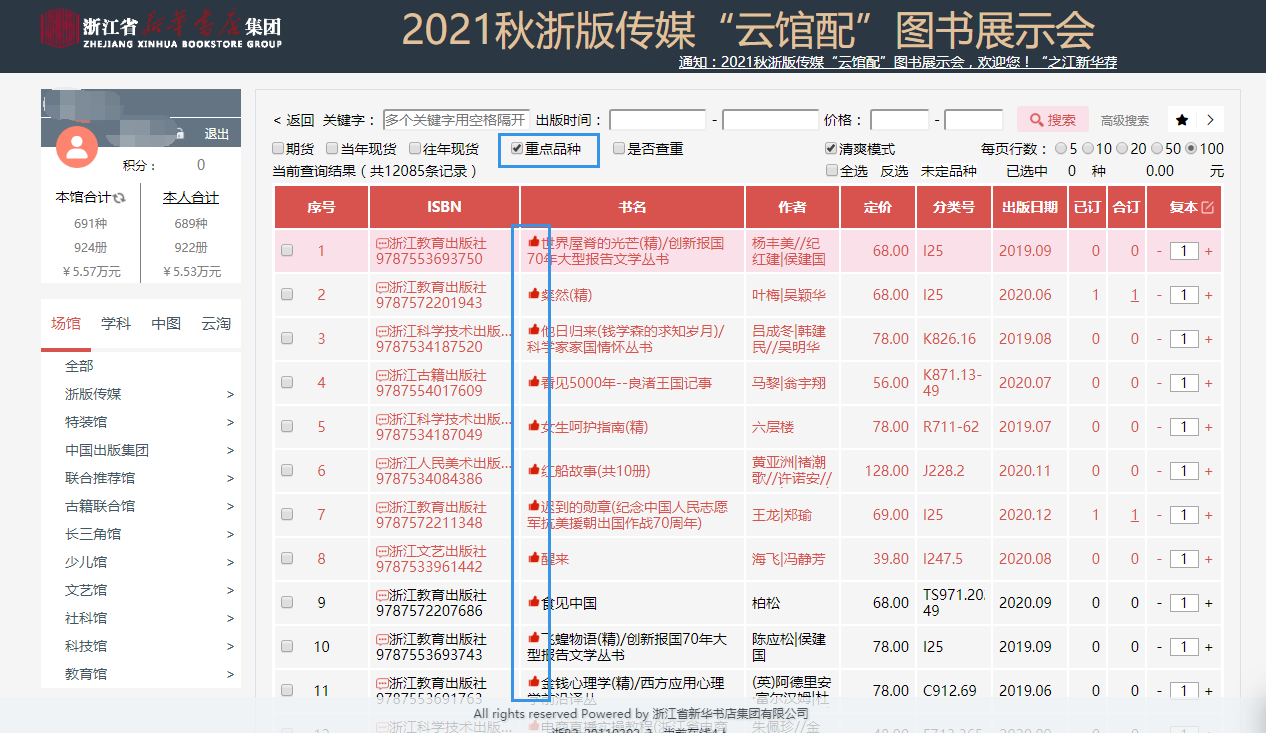Click the edit icon beside 复本 header
1266x733 pixels.
[x=1207, y=208]
